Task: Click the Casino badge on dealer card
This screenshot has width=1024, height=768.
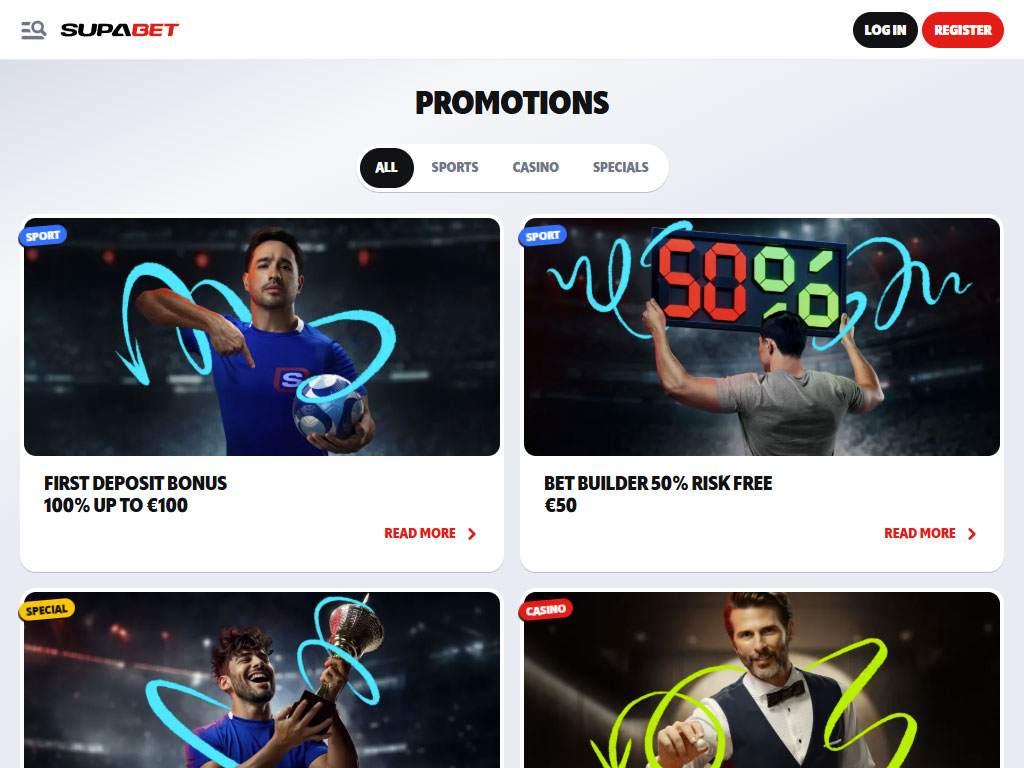Action: (x=546, y=610)
